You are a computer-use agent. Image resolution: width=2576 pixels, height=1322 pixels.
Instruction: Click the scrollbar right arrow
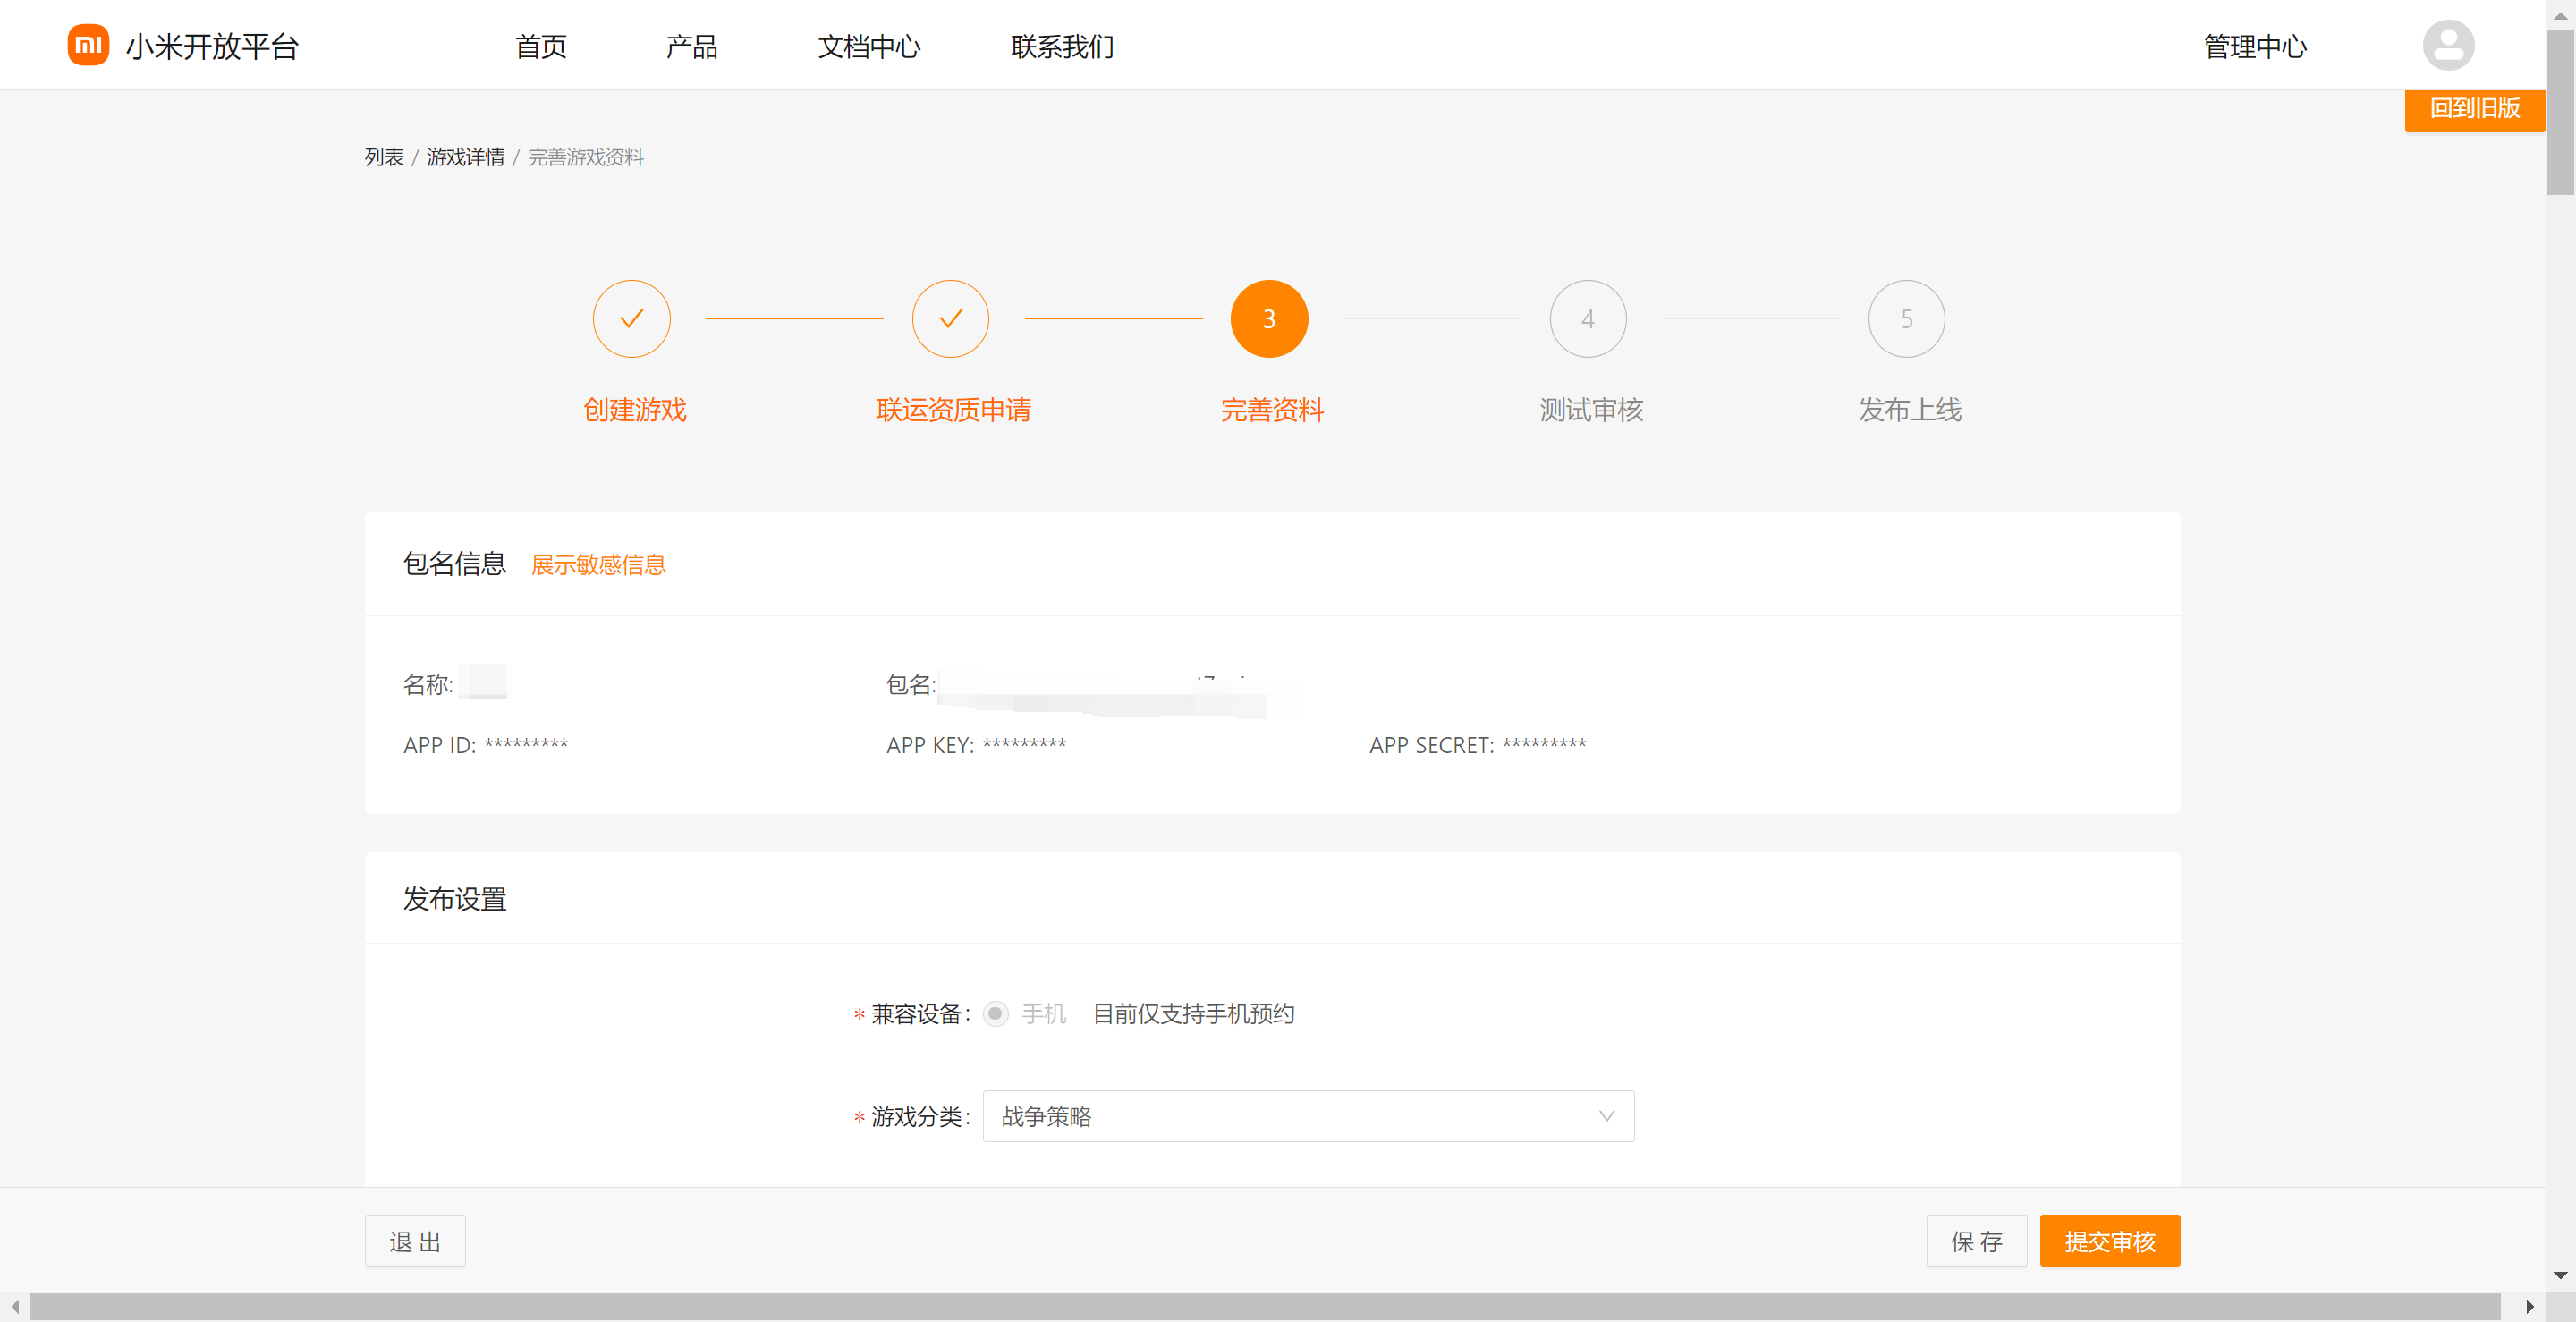coord(2529,1306)
